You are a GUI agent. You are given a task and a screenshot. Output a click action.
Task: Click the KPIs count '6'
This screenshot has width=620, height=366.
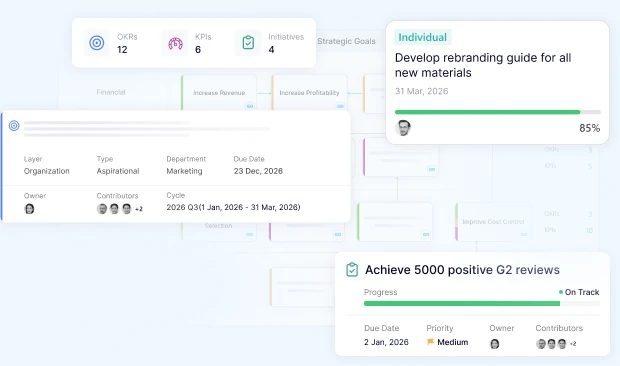198,49
